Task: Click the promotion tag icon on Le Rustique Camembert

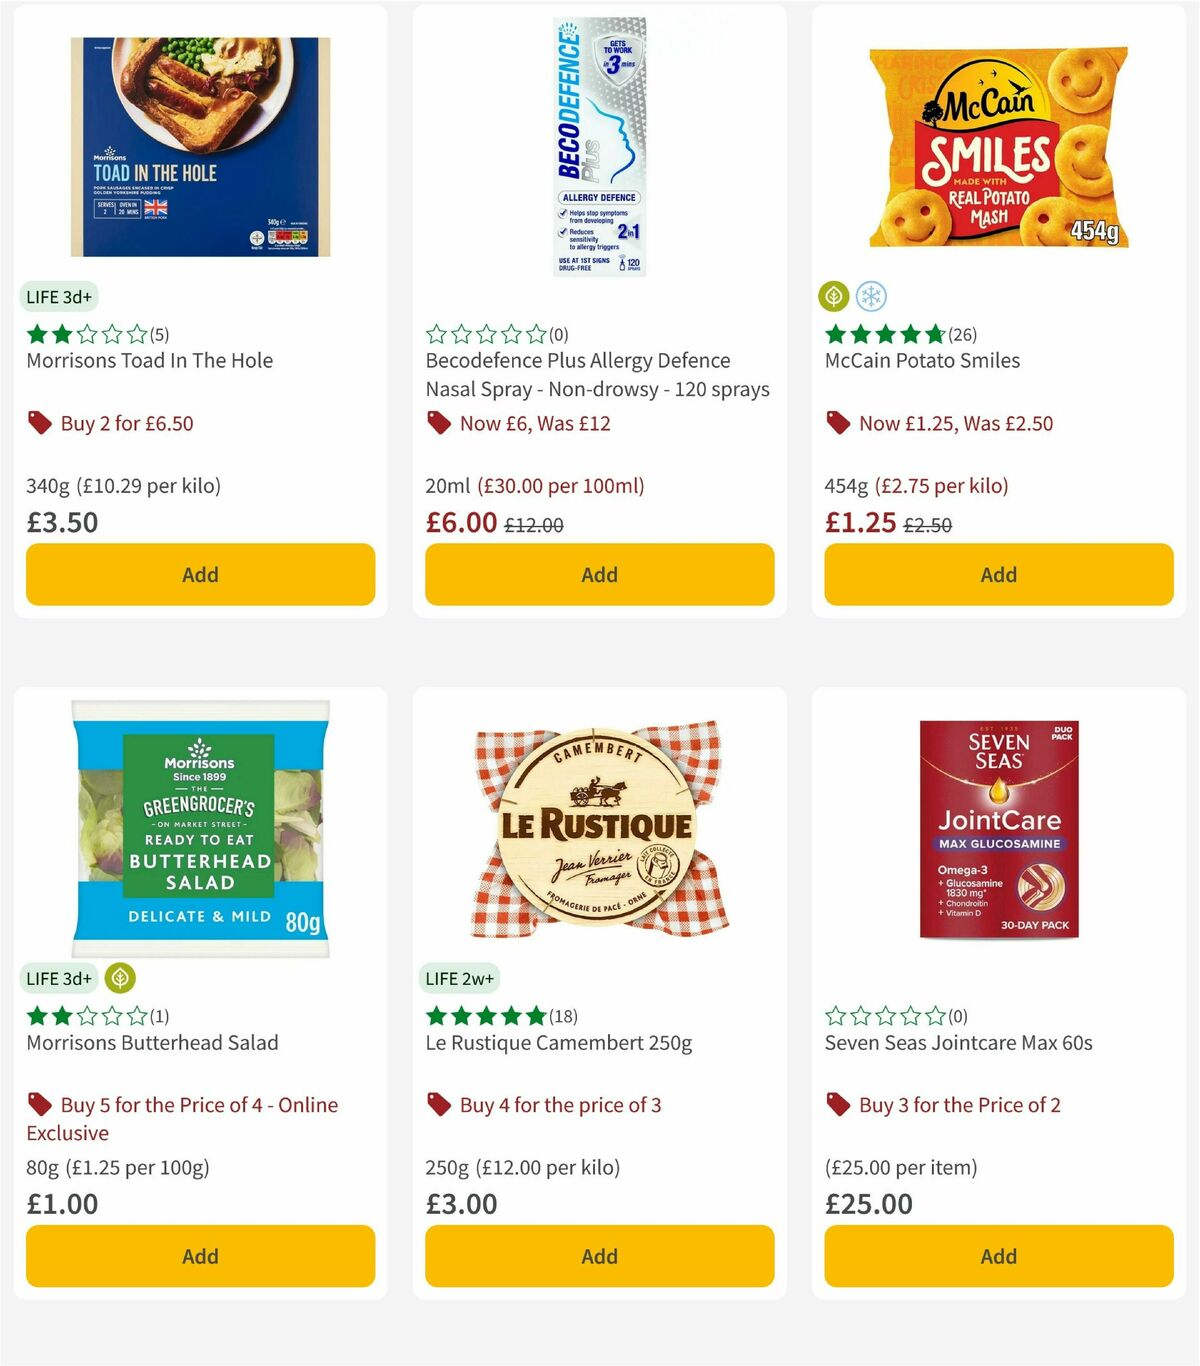Action: 439,1105
